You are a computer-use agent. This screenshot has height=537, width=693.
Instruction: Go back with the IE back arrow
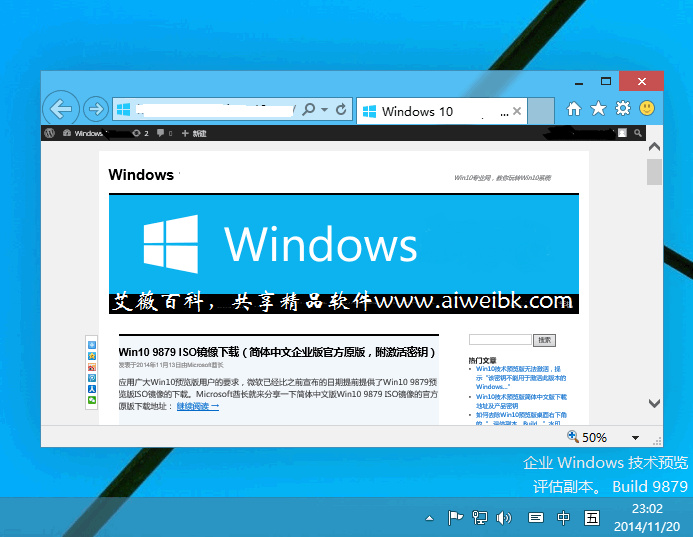point(61,109)
